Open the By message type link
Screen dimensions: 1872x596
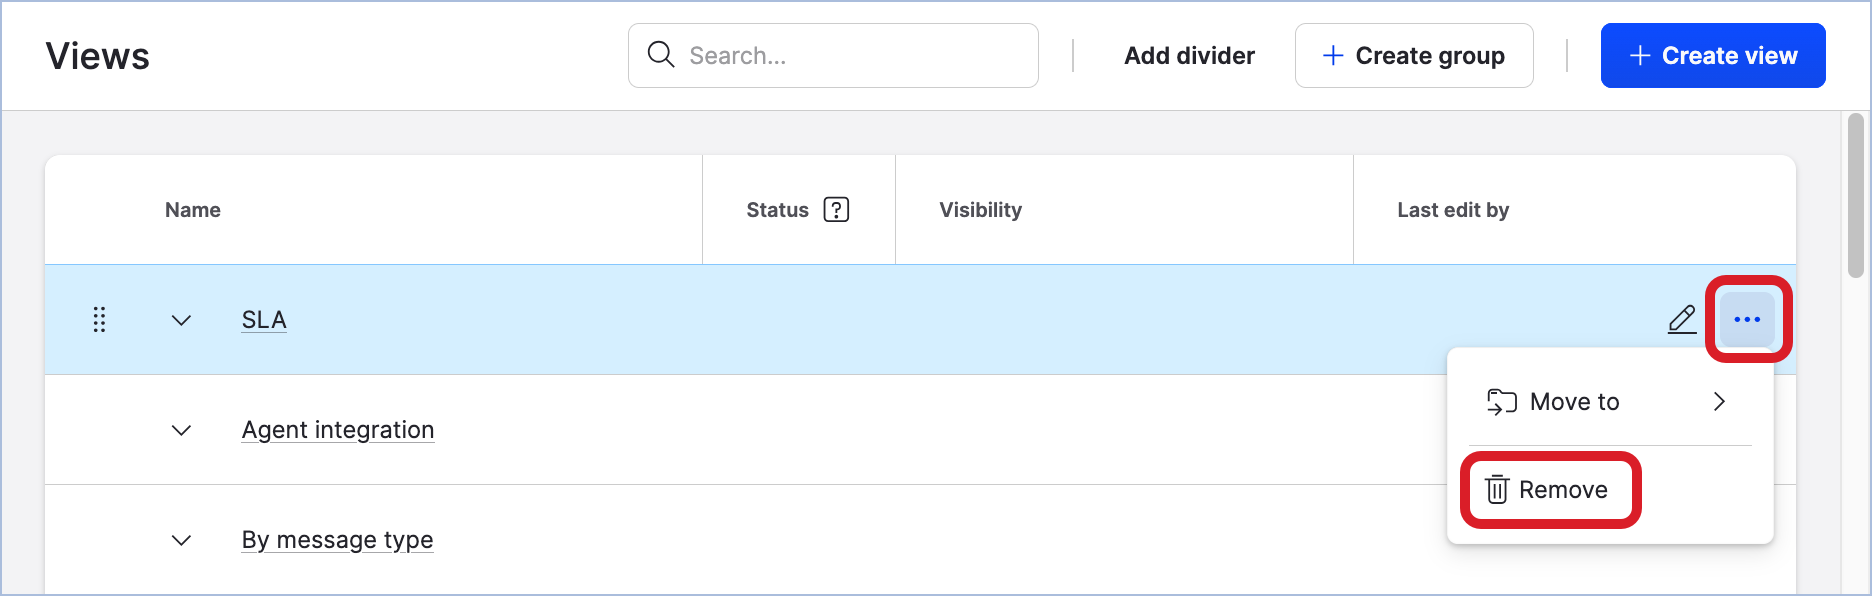pos(337,540)
